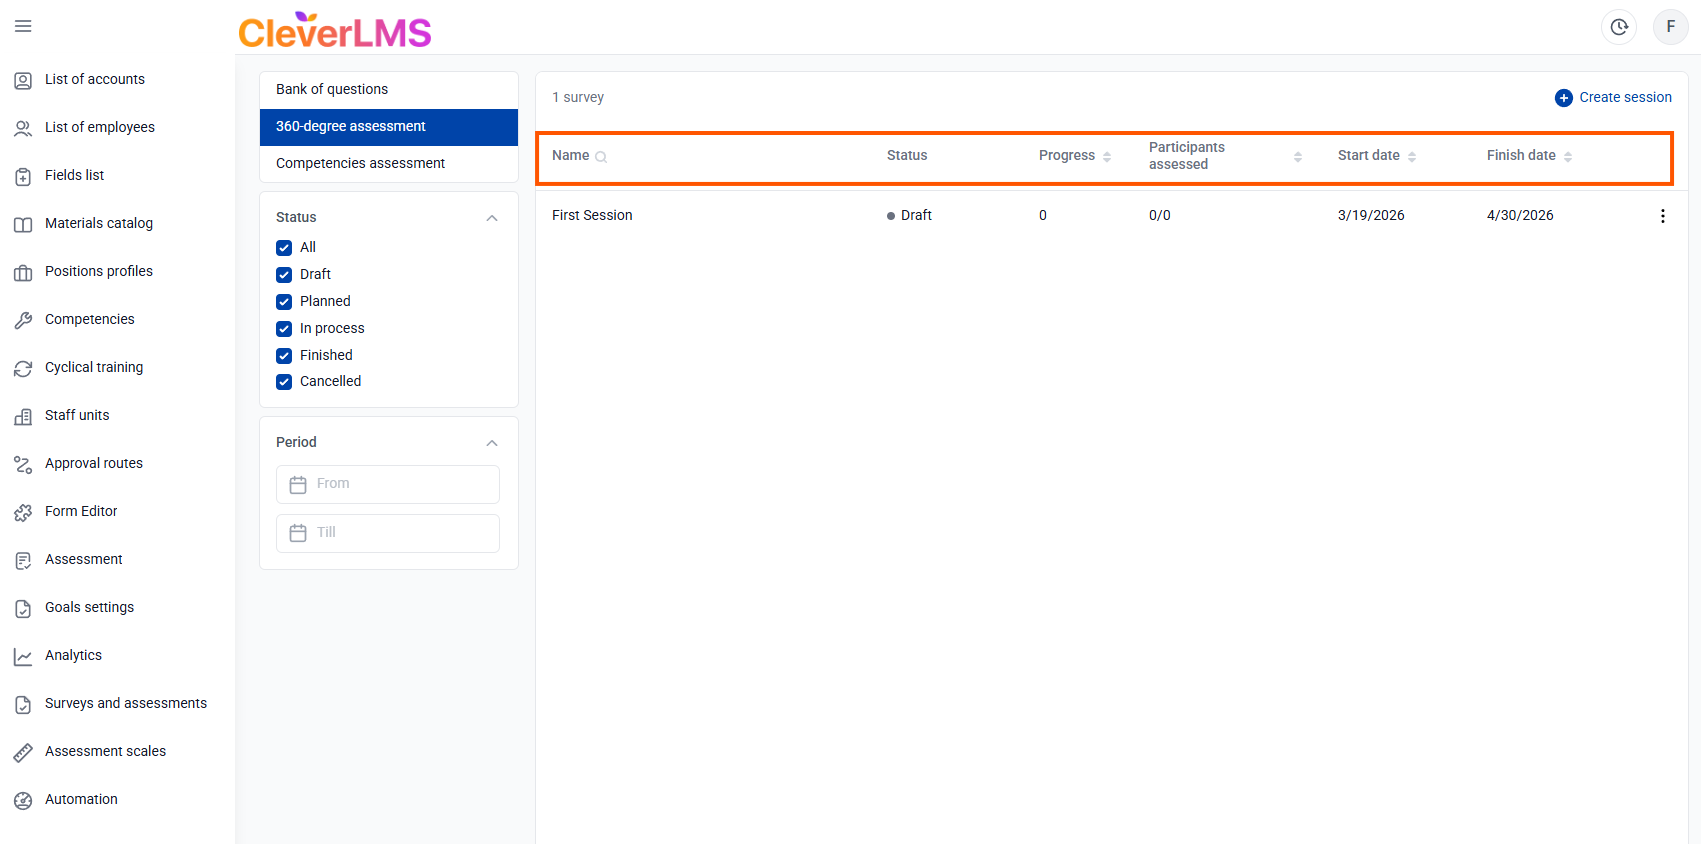This screenshot has height=844, width=1701.
Task: Collapse the Status filter panel
Action: coord(491,218)
